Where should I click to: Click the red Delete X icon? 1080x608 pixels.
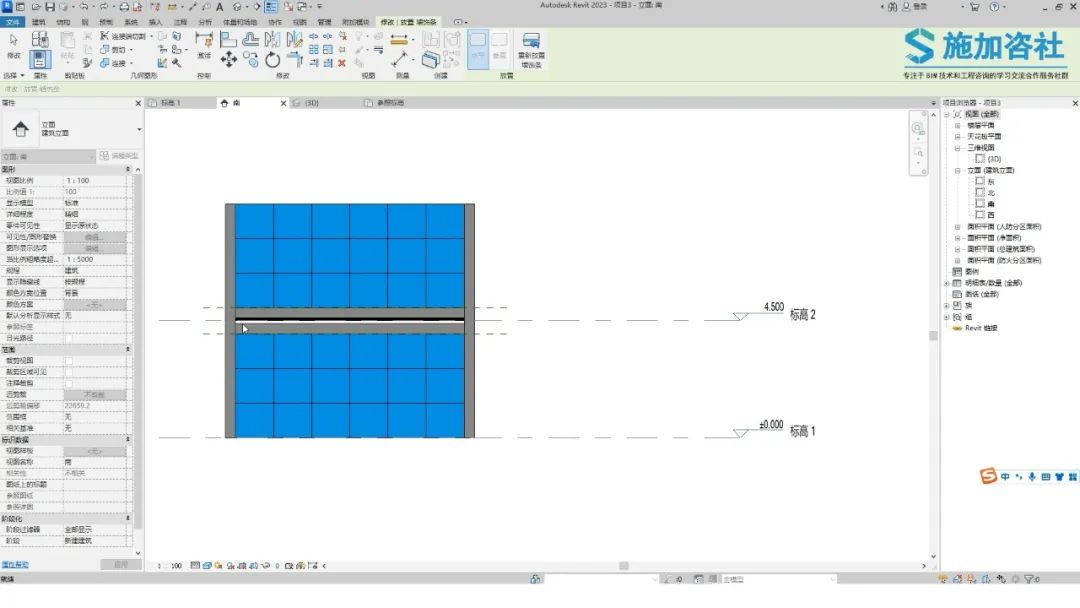point(342,63)
